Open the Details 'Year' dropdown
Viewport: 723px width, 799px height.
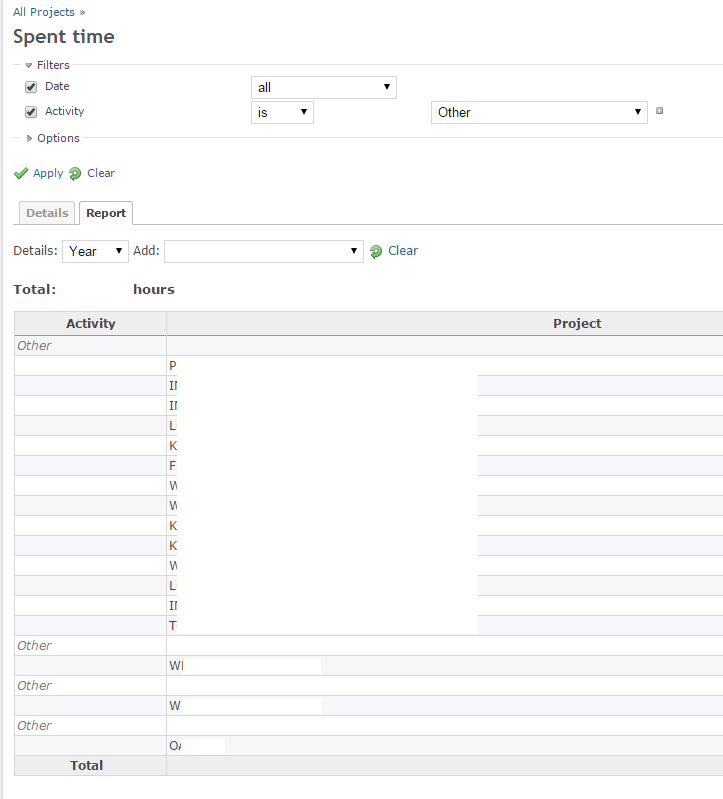click(x=95, y=251)
